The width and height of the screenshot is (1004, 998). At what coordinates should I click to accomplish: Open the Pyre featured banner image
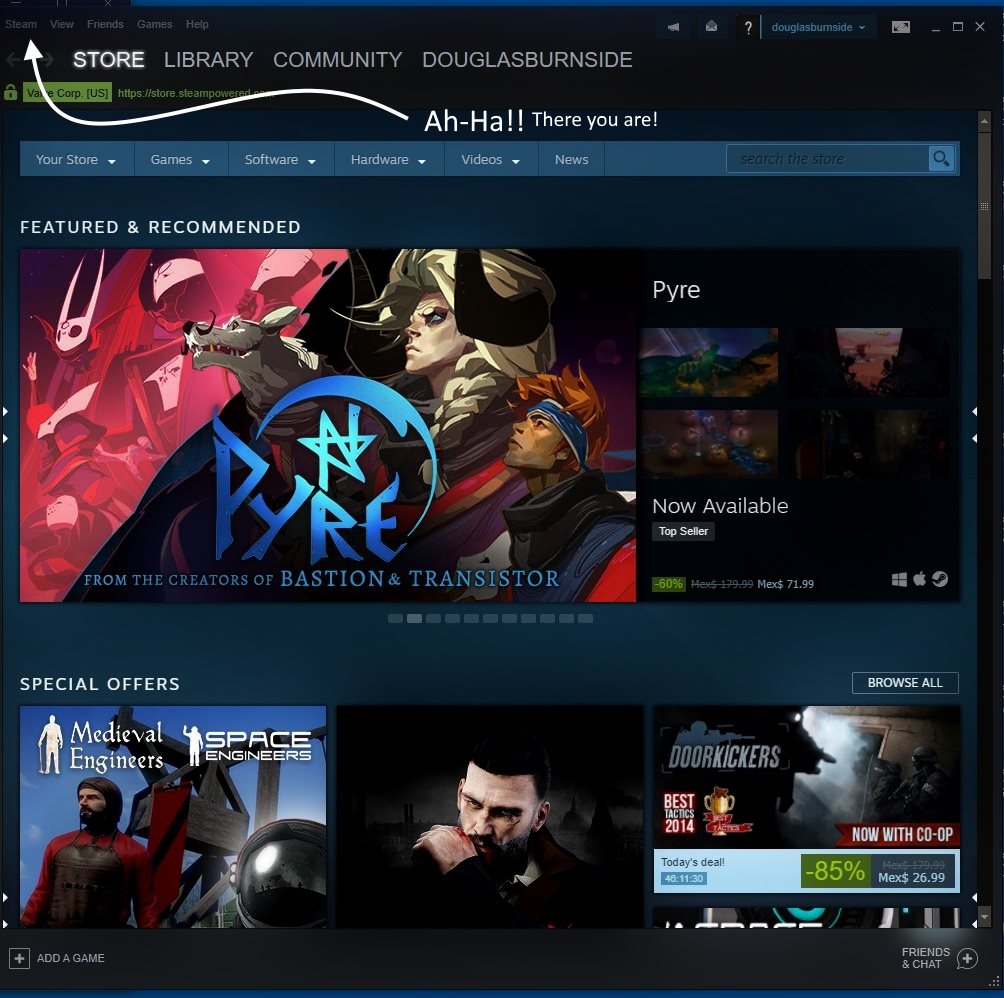tap(328, 425)
